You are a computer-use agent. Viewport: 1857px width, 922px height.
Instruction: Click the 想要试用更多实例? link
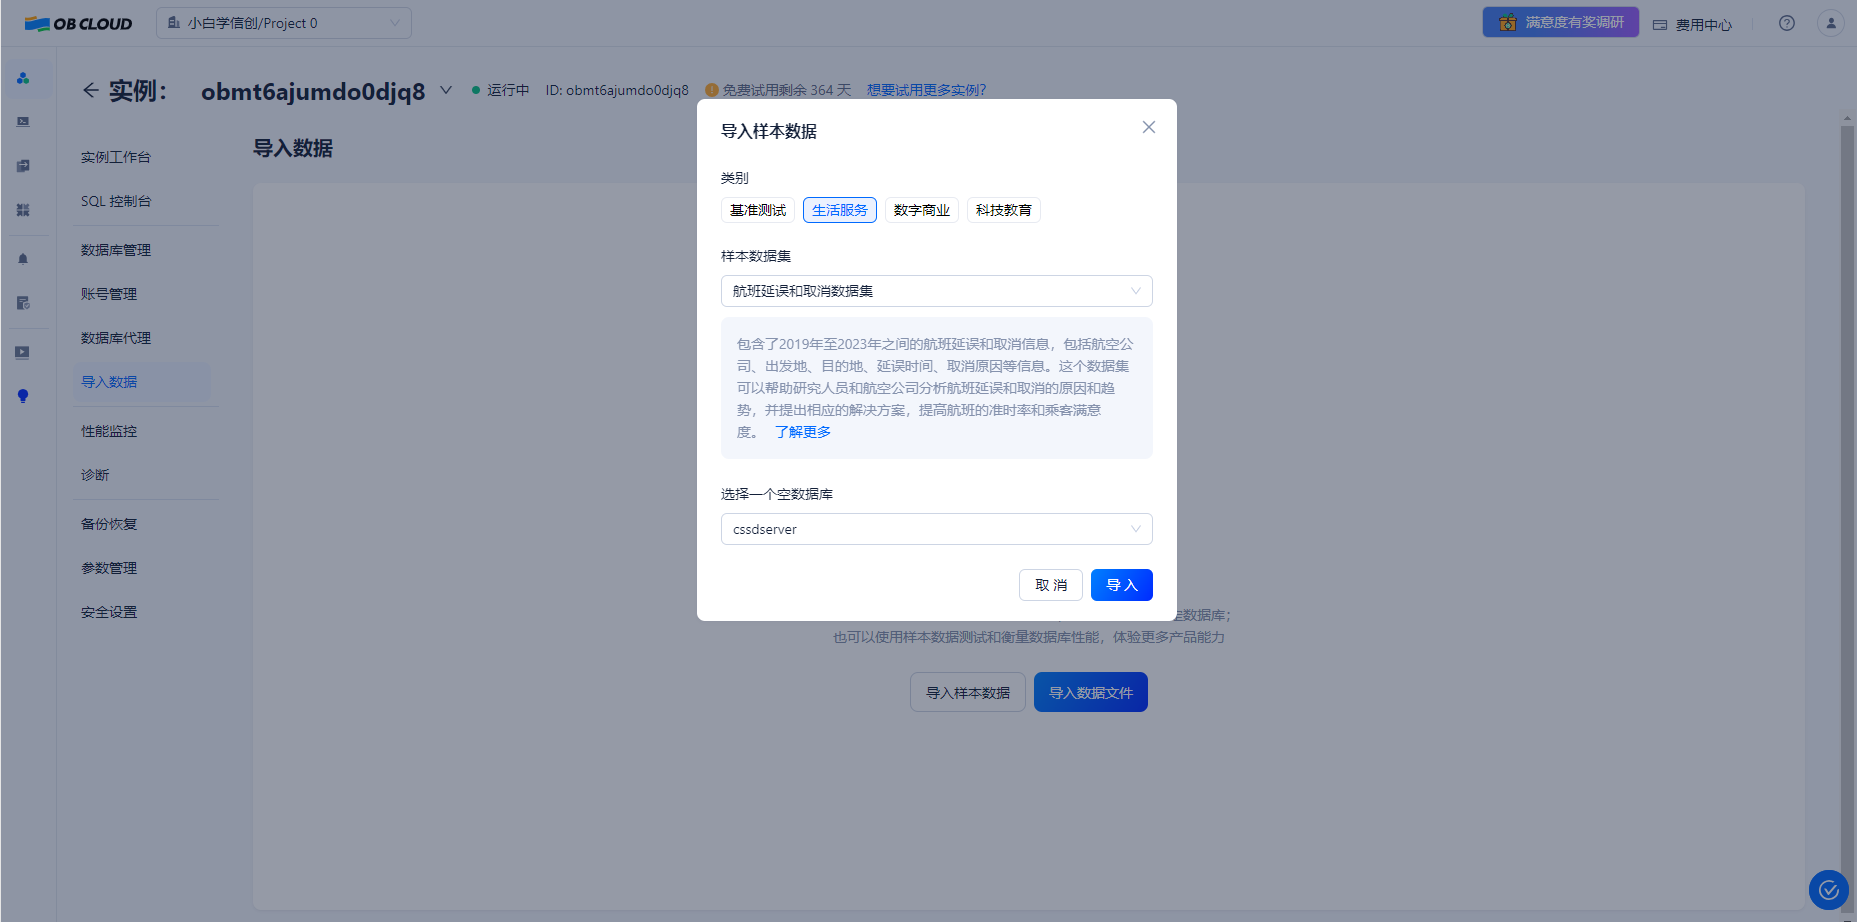(926, 90)
